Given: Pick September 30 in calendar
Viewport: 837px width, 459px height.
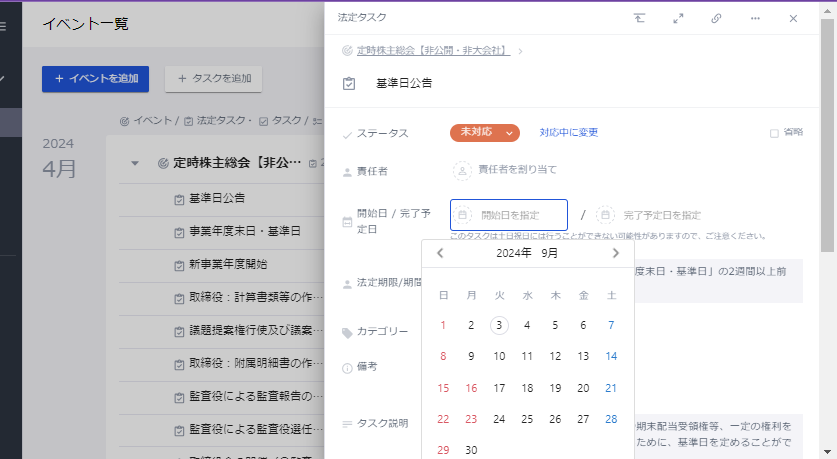Looking at the screenshot, I should 471,450.
